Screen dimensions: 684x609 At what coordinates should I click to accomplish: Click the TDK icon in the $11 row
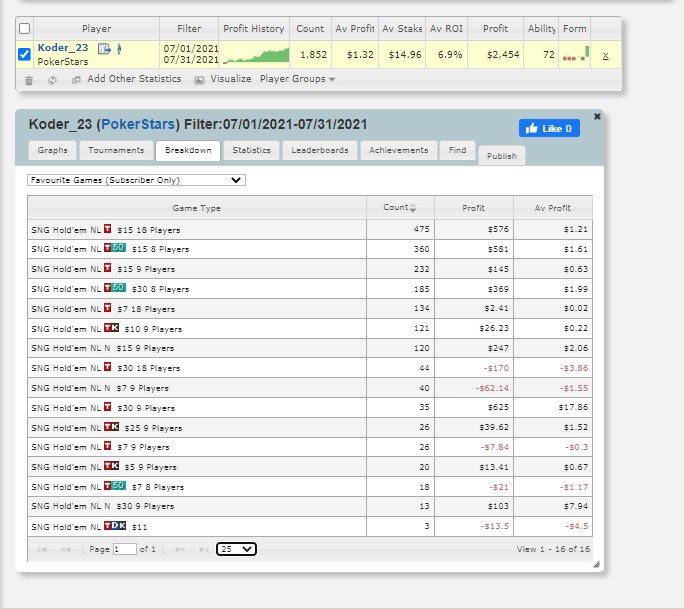[115, 525]
